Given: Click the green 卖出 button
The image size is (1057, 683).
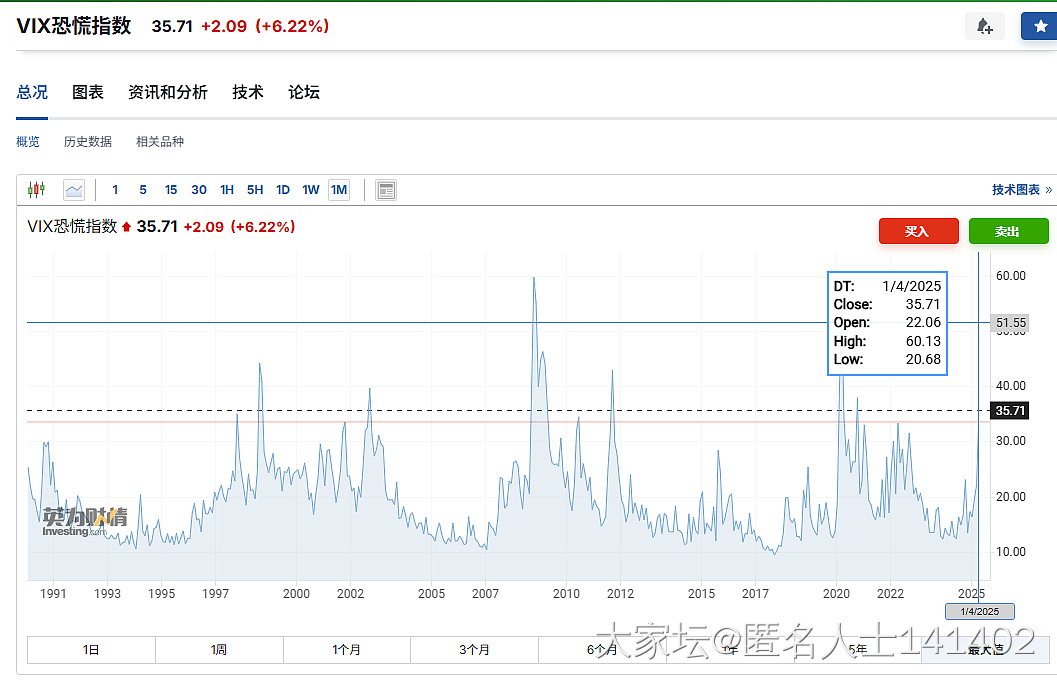Looking at the screenshot, I should tap(1008, 231).
